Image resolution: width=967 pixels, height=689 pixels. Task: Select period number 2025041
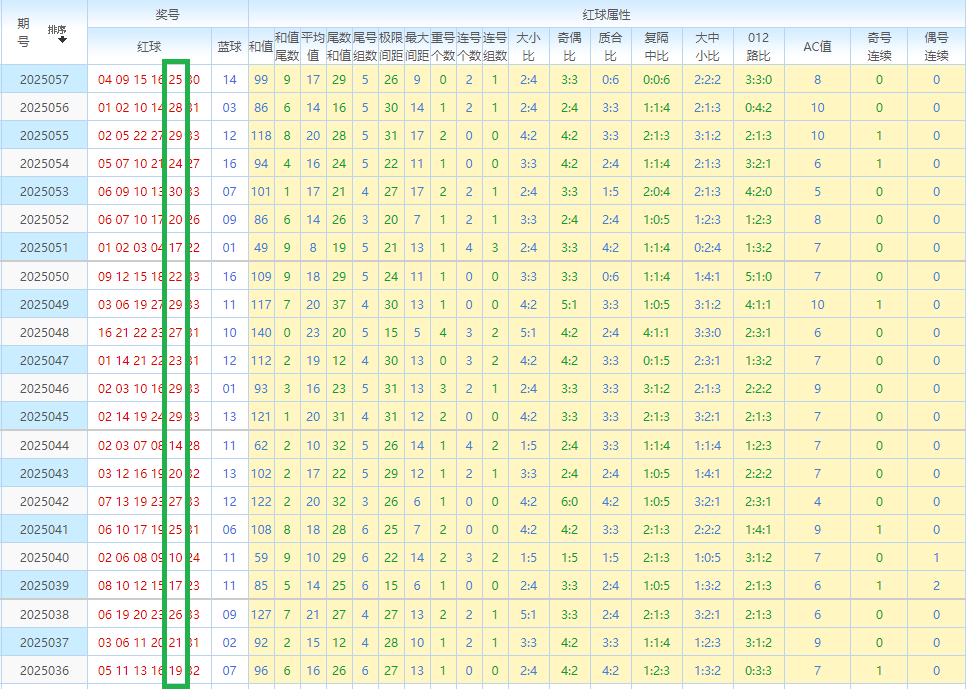pos(44,530)
